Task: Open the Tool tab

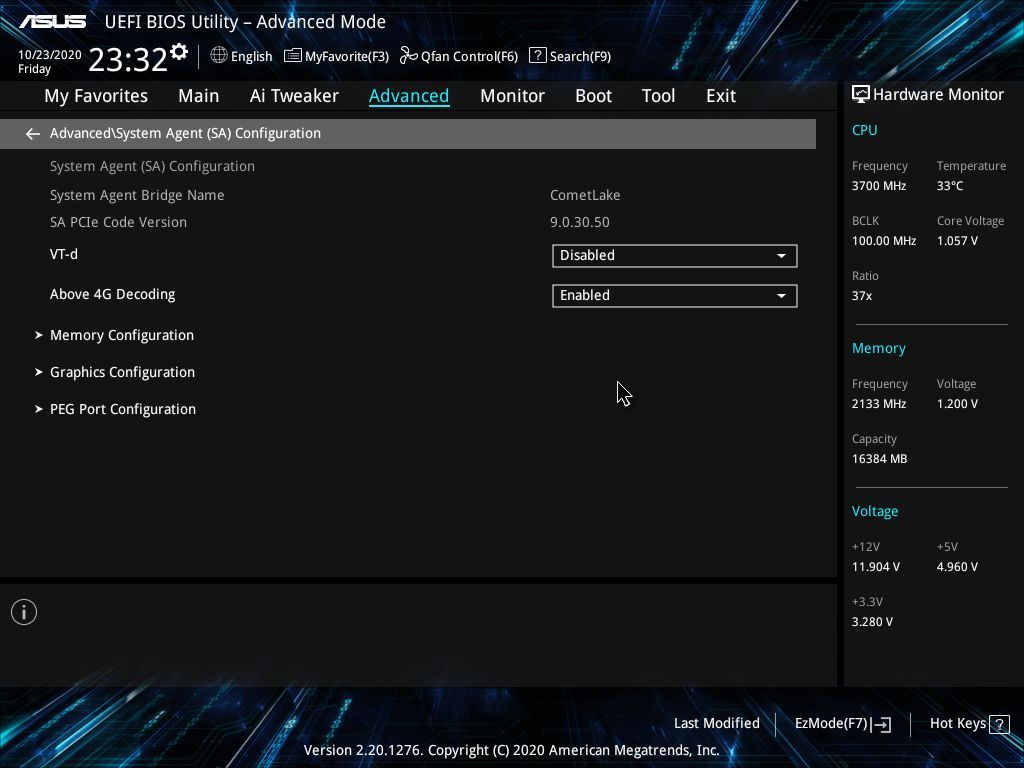Action: pyautogui.click(x=658, y=96)
